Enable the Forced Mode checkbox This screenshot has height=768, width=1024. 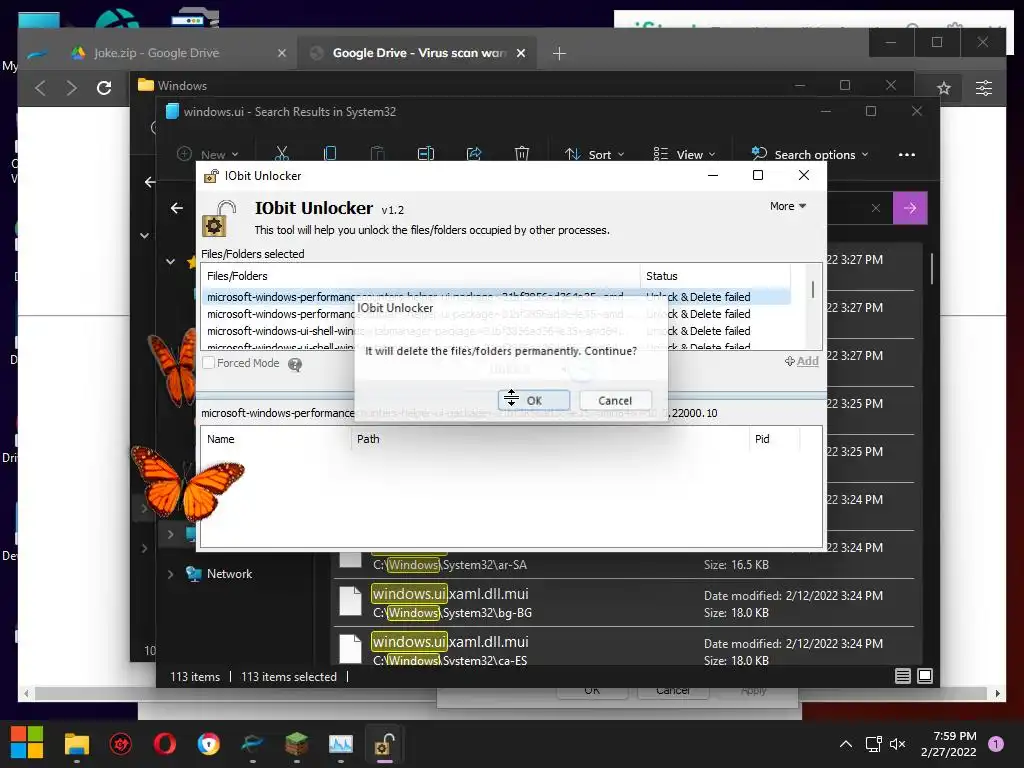coord(209,363)
